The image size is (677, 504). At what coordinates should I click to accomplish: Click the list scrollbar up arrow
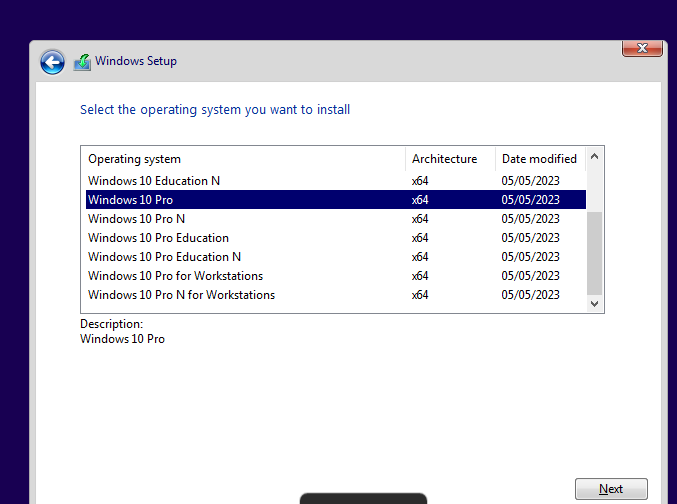(595, 156)
